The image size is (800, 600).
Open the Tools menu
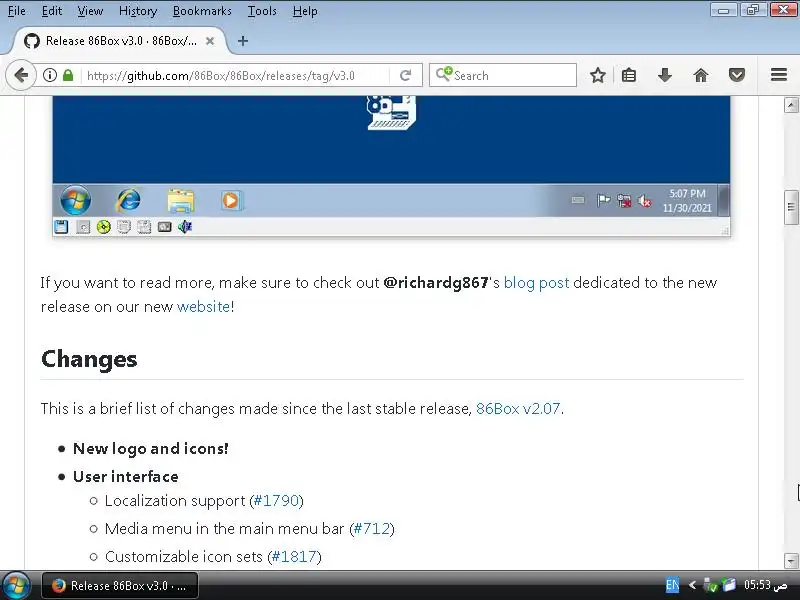pyautogui.click(x=262, y=11)
